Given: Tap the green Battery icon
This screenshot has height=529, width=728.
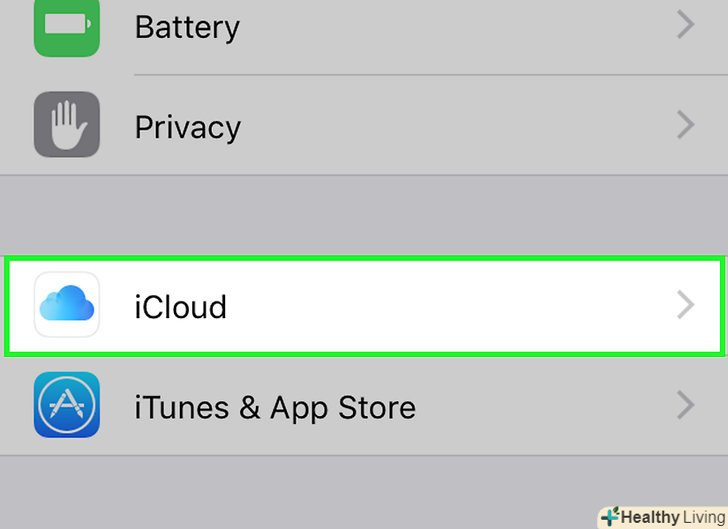Looking at the screenshot, I should point(66,24).
